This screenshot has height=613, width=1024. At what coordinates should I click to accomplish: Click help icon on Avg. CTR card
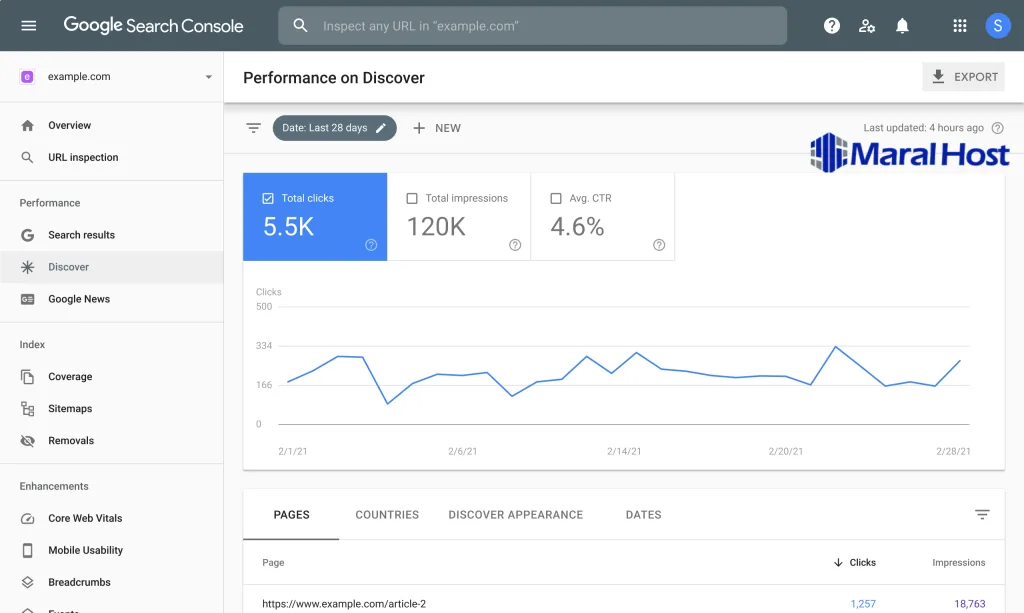(x=659, y=245)
